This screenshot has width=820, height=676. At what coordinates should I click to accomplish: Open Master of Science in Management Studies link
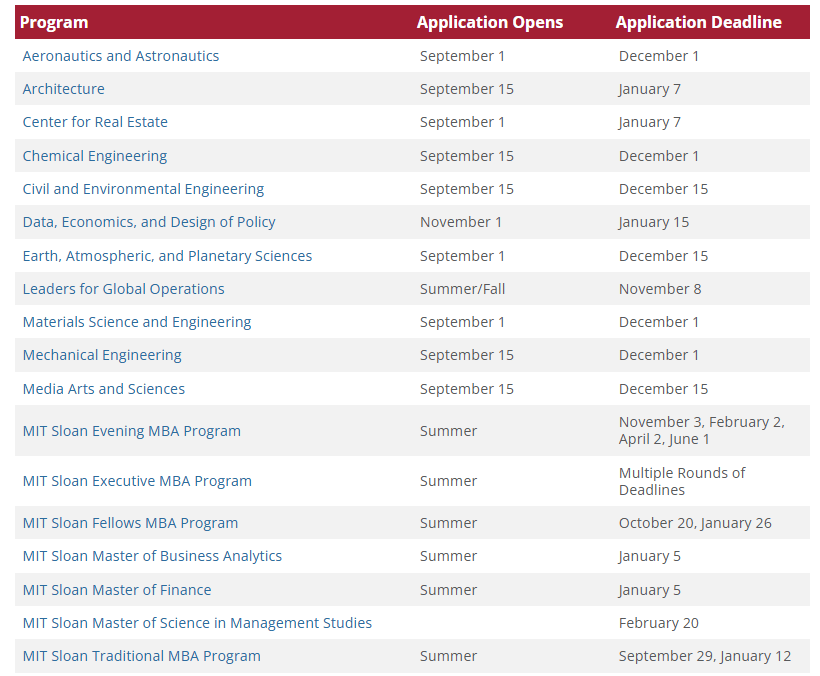coord(197,623)
